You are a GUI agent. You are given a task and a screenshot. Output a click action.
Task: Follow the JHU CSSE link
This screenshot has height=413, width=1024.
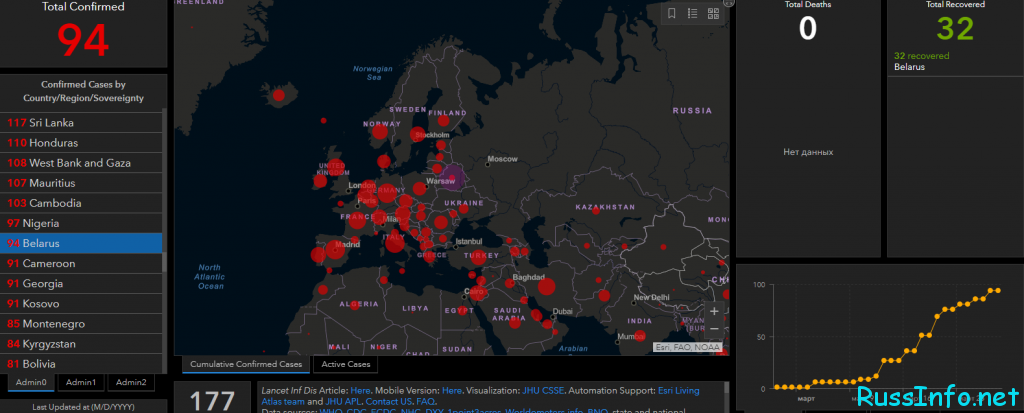[543, 390]
